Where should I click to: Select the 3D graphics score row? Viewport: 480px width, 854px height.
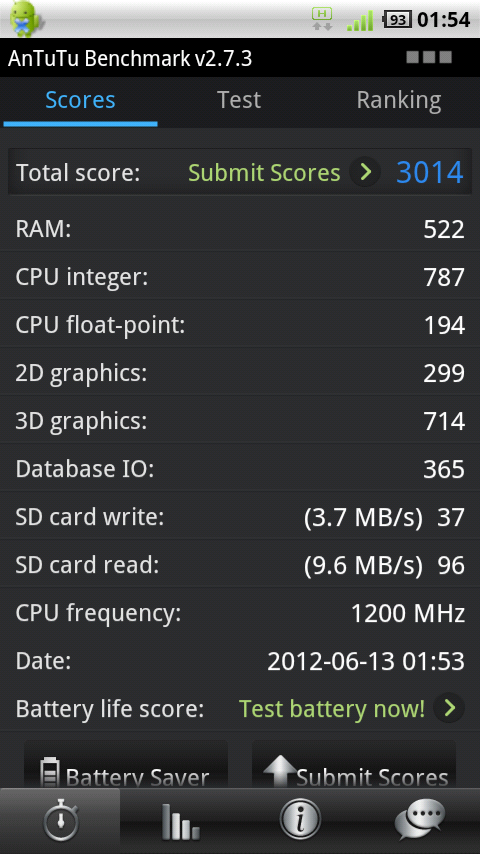pos(240,421)
